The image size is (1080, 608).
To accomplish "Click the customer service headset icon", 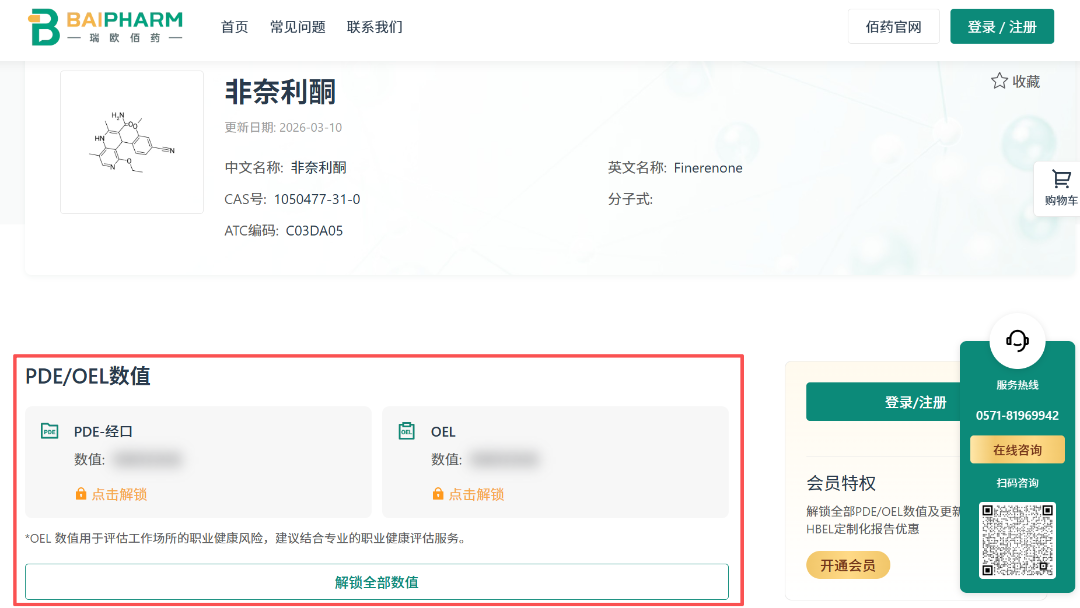I will coord(1017,341).
